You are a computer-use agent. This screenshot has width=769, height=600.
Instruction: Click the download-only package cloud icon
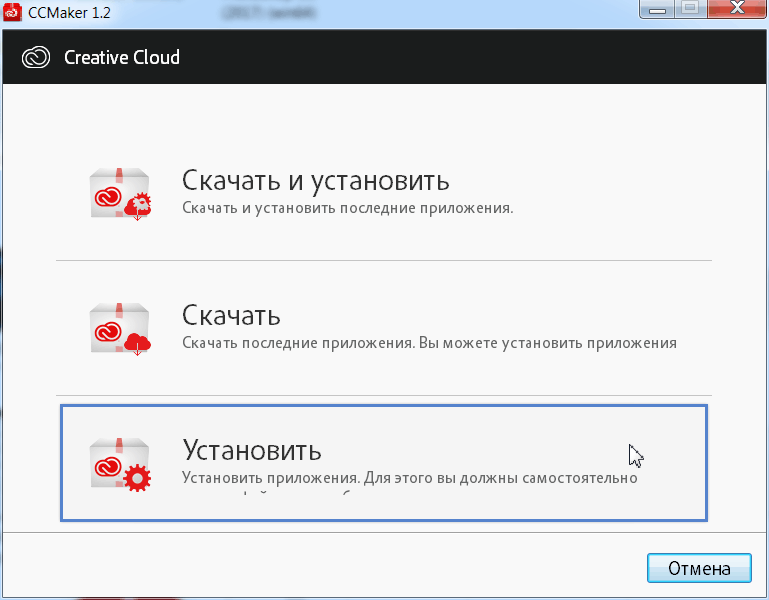[x=121, y=329]
